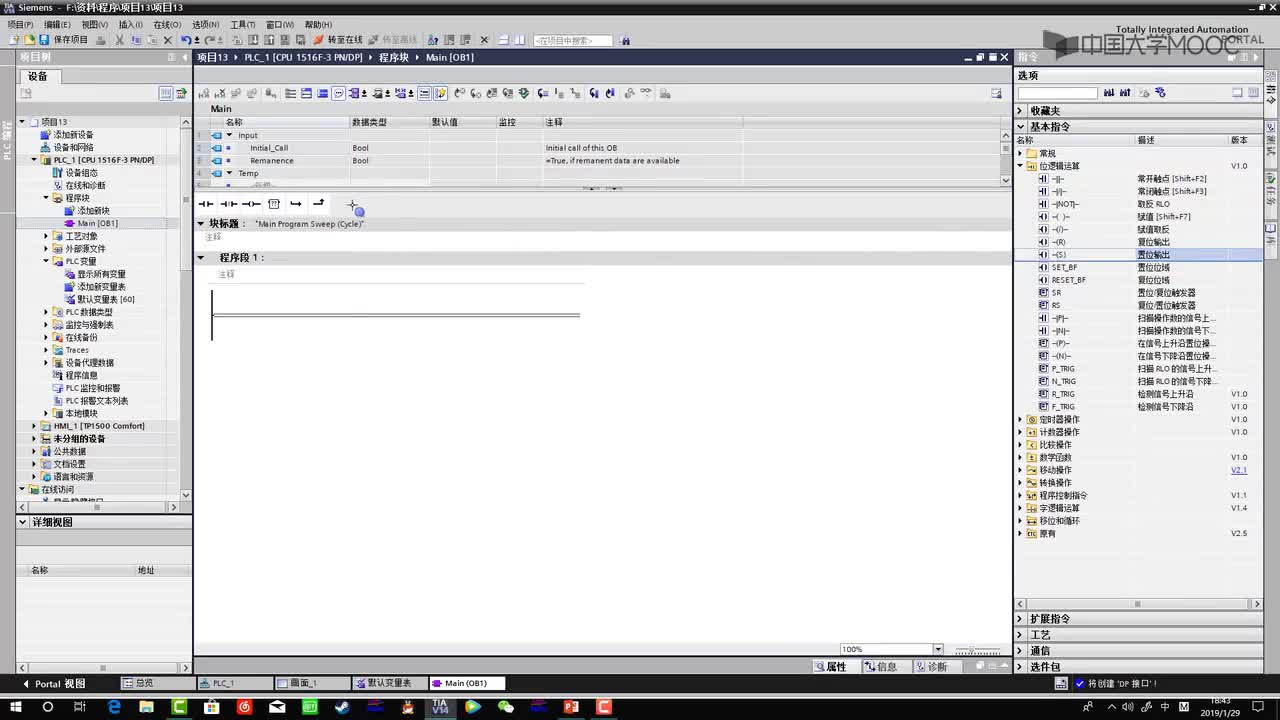
Task: Click the instruction search field under 选项
Action: tap(1057, 93)
